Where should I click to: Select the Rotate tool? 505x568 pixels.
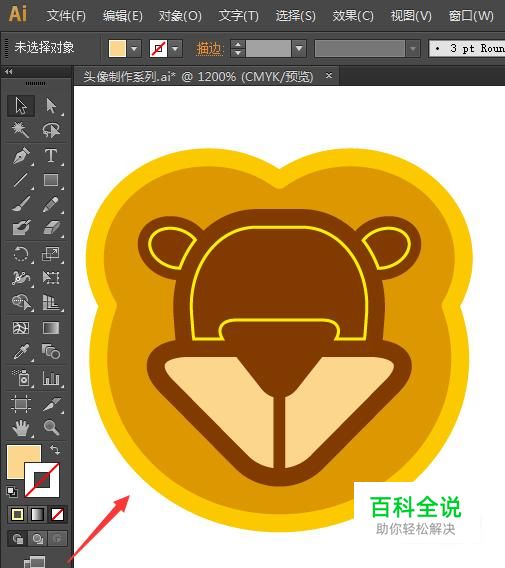tap(21, 254)
